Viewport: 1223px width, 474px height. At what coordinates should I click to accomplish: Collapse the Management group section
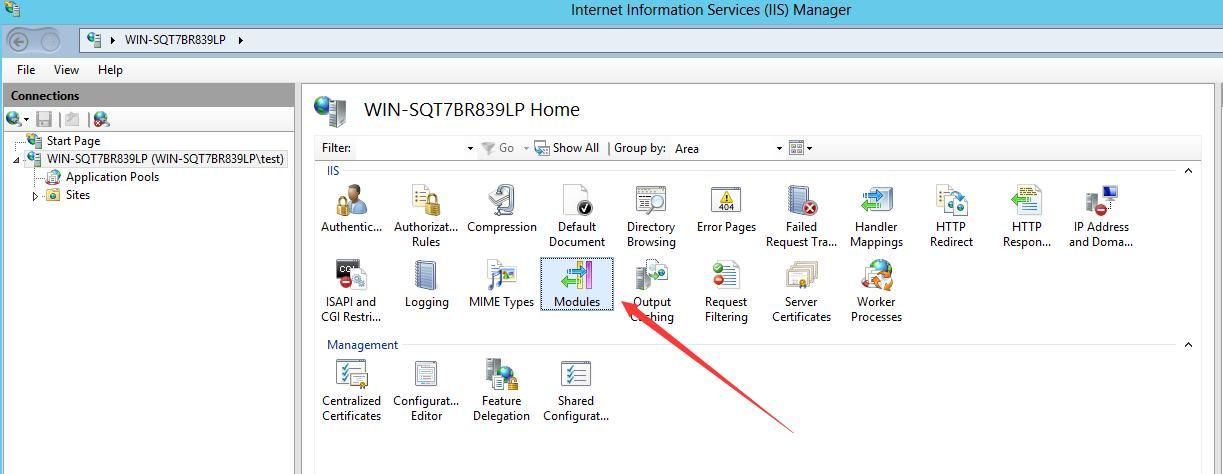pos(1188,345)
